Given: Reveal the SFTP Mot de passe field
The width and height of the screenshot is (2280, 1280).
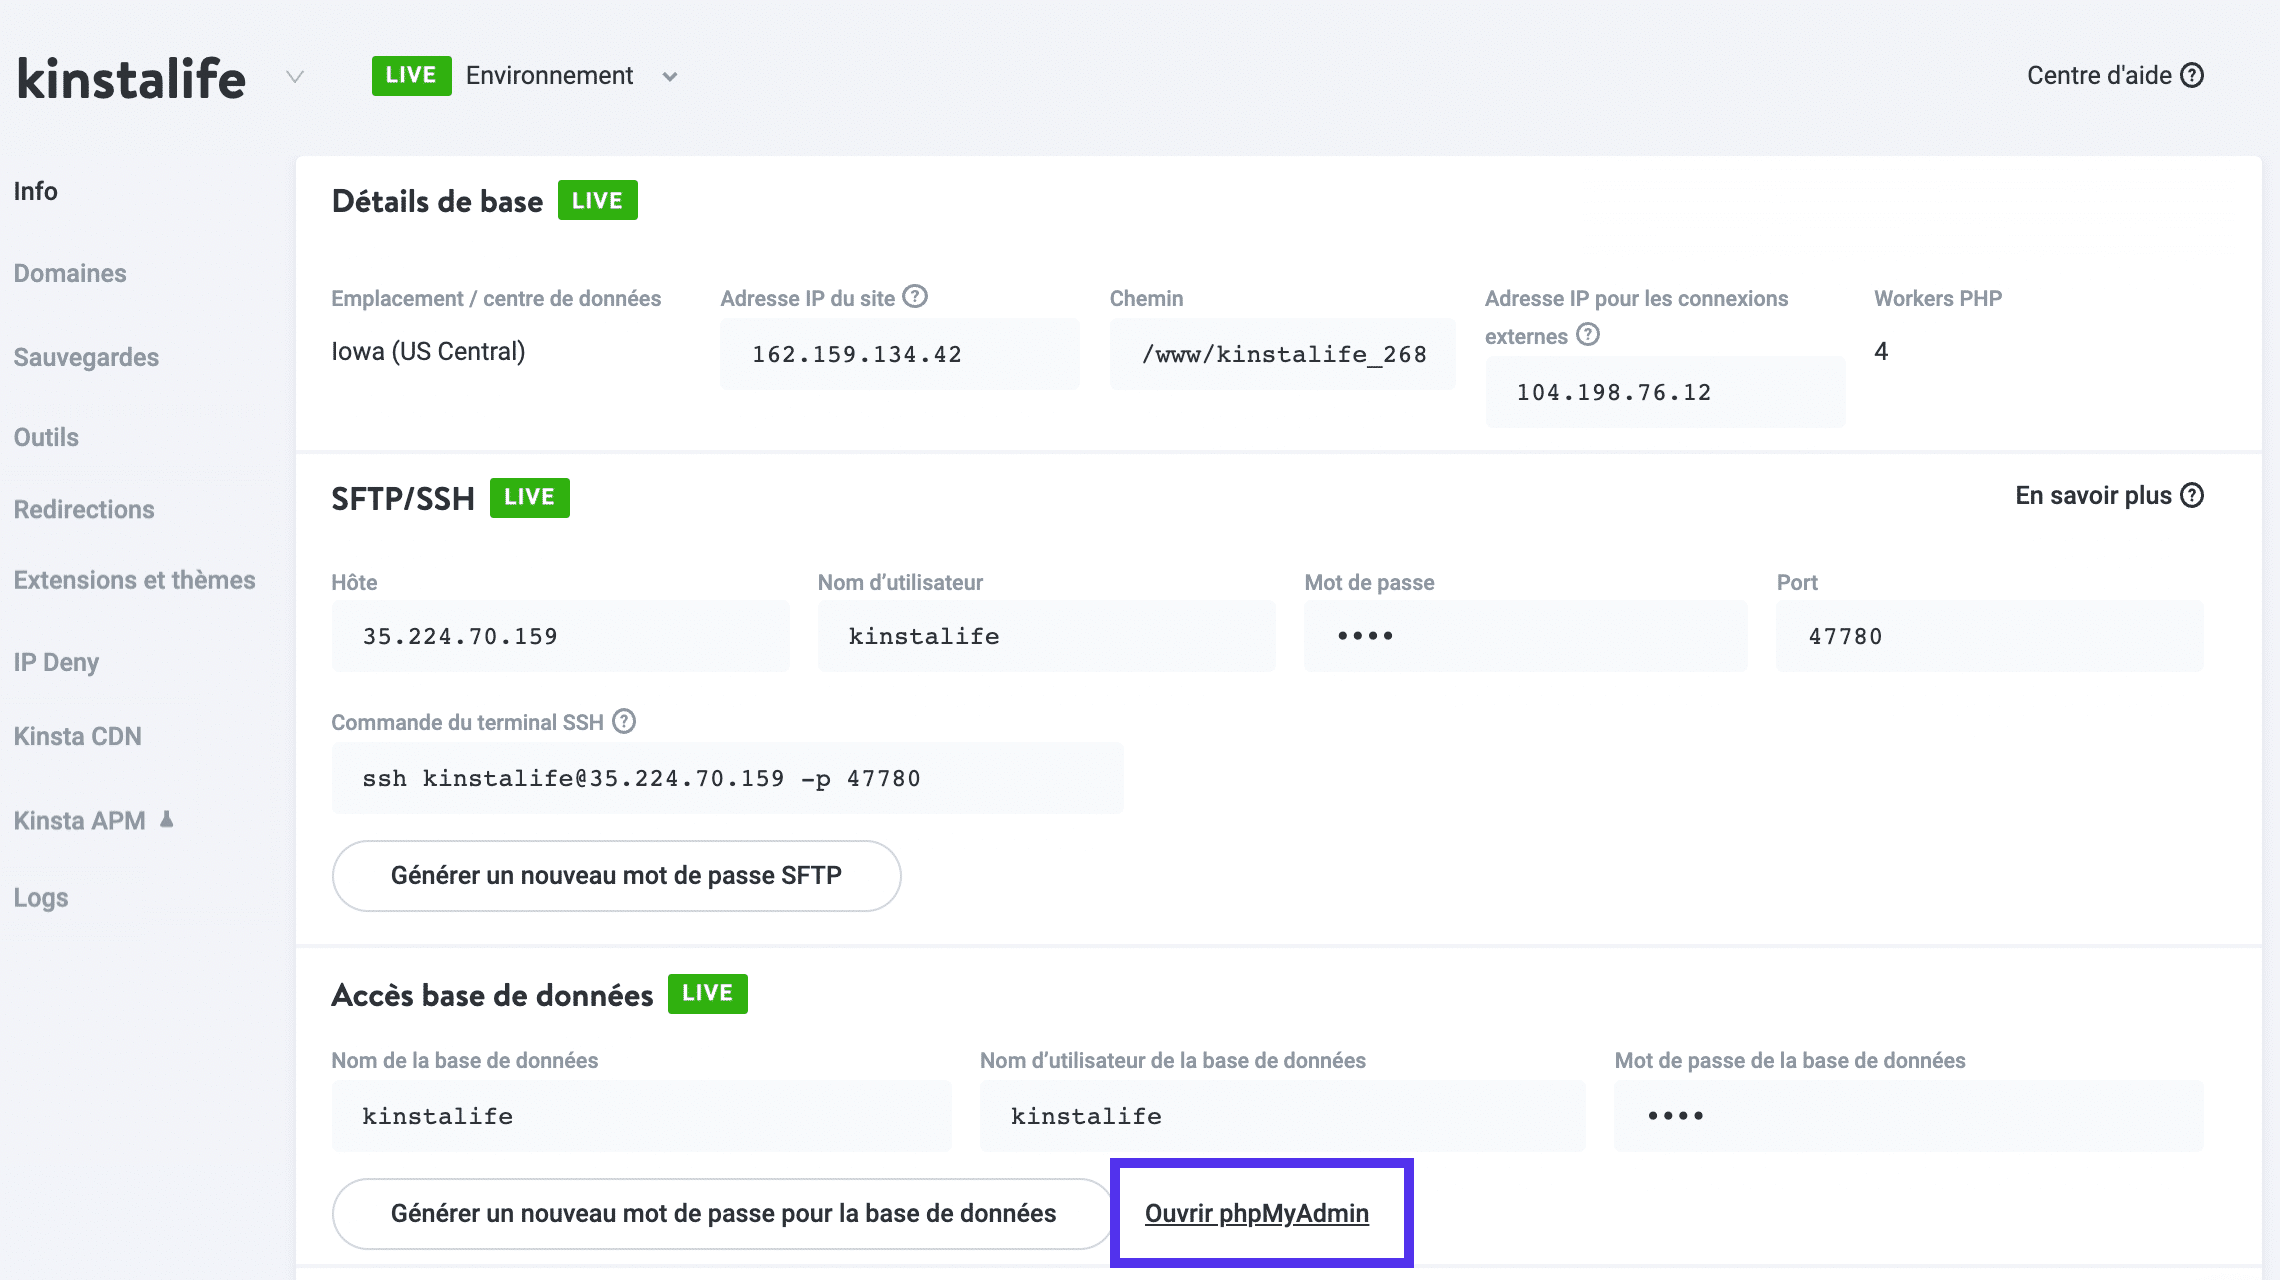Looking at the screenshot, I should [1526, 636].
